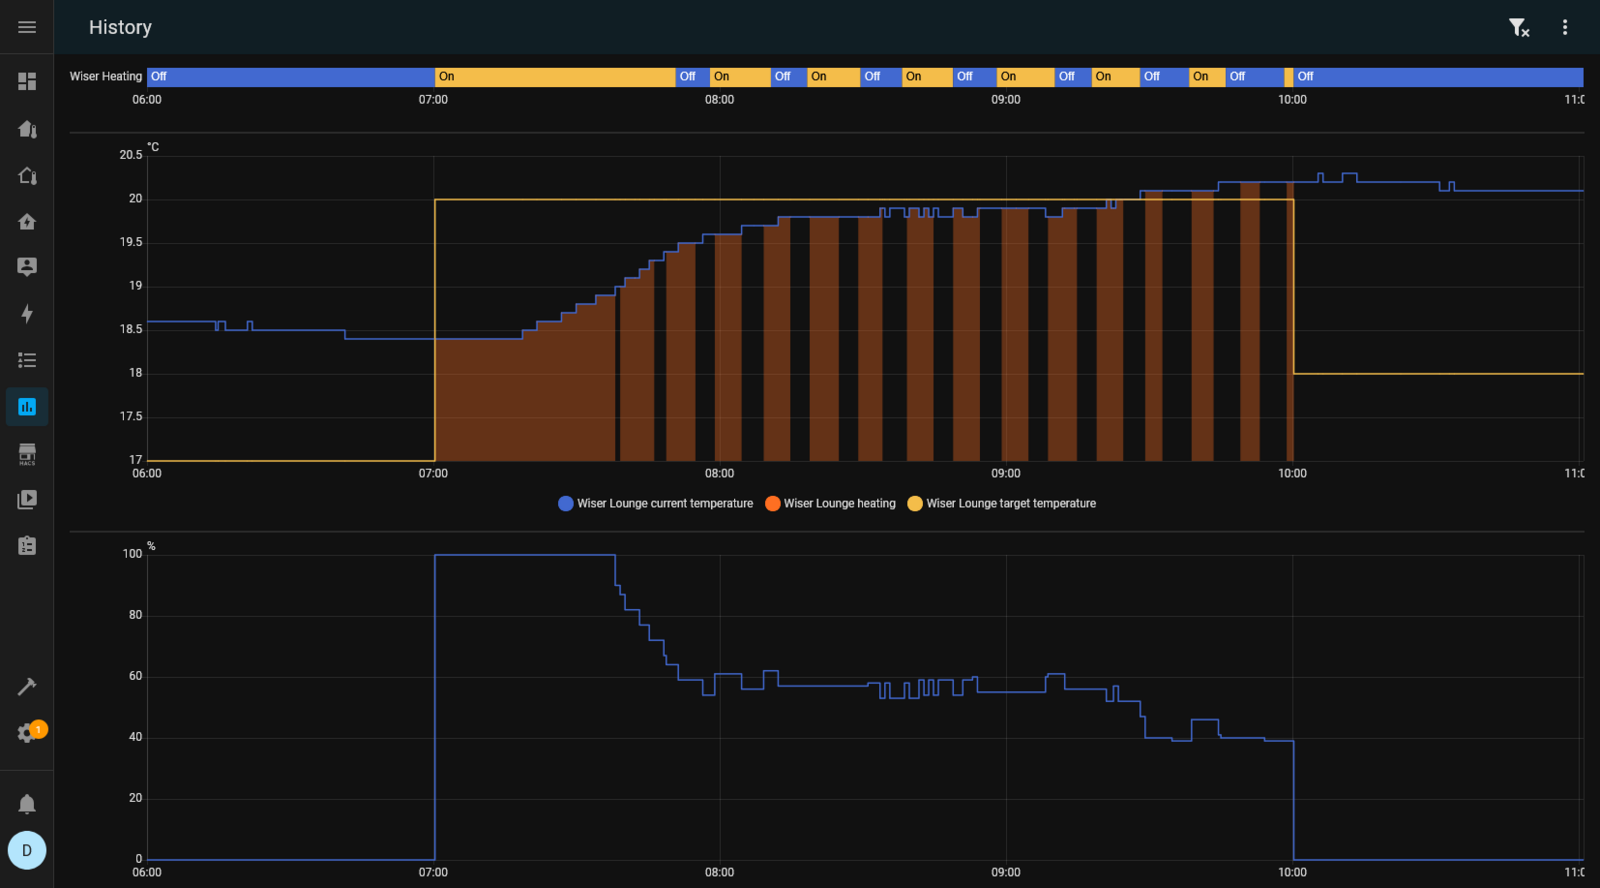Screen dimensions: 1600x888
Task: Click the first Off segment in Wiser Heating timeline
Action: tap(290, 77)
